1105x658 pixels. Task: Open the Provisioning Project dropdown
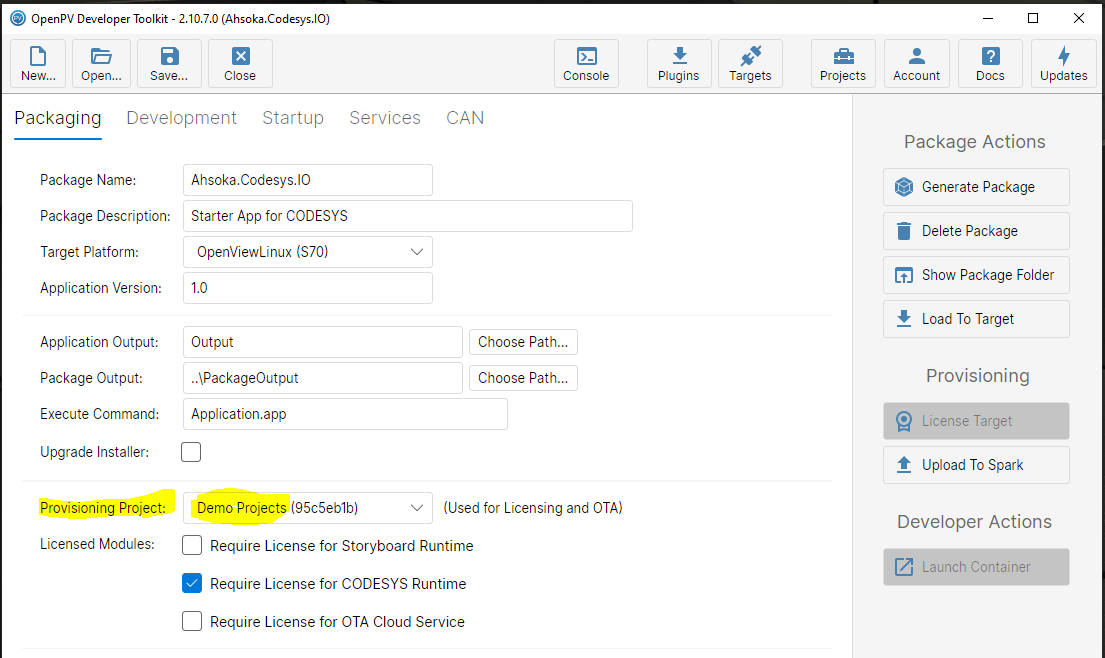point(308,508)
